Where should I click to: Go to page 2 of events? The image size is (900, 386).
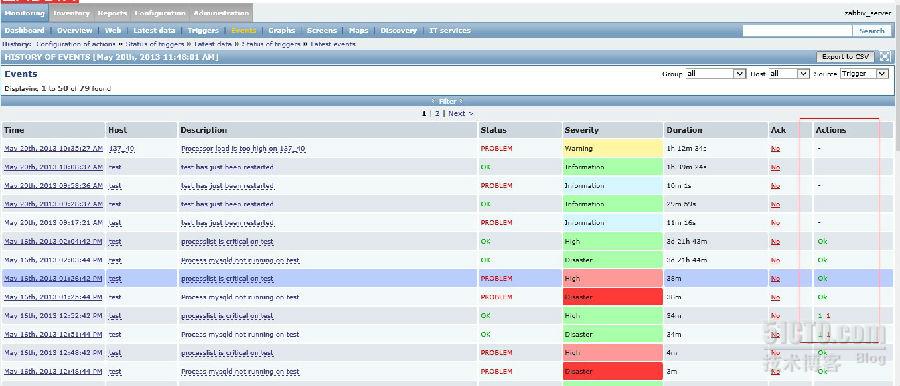click(x=437, y=114)
